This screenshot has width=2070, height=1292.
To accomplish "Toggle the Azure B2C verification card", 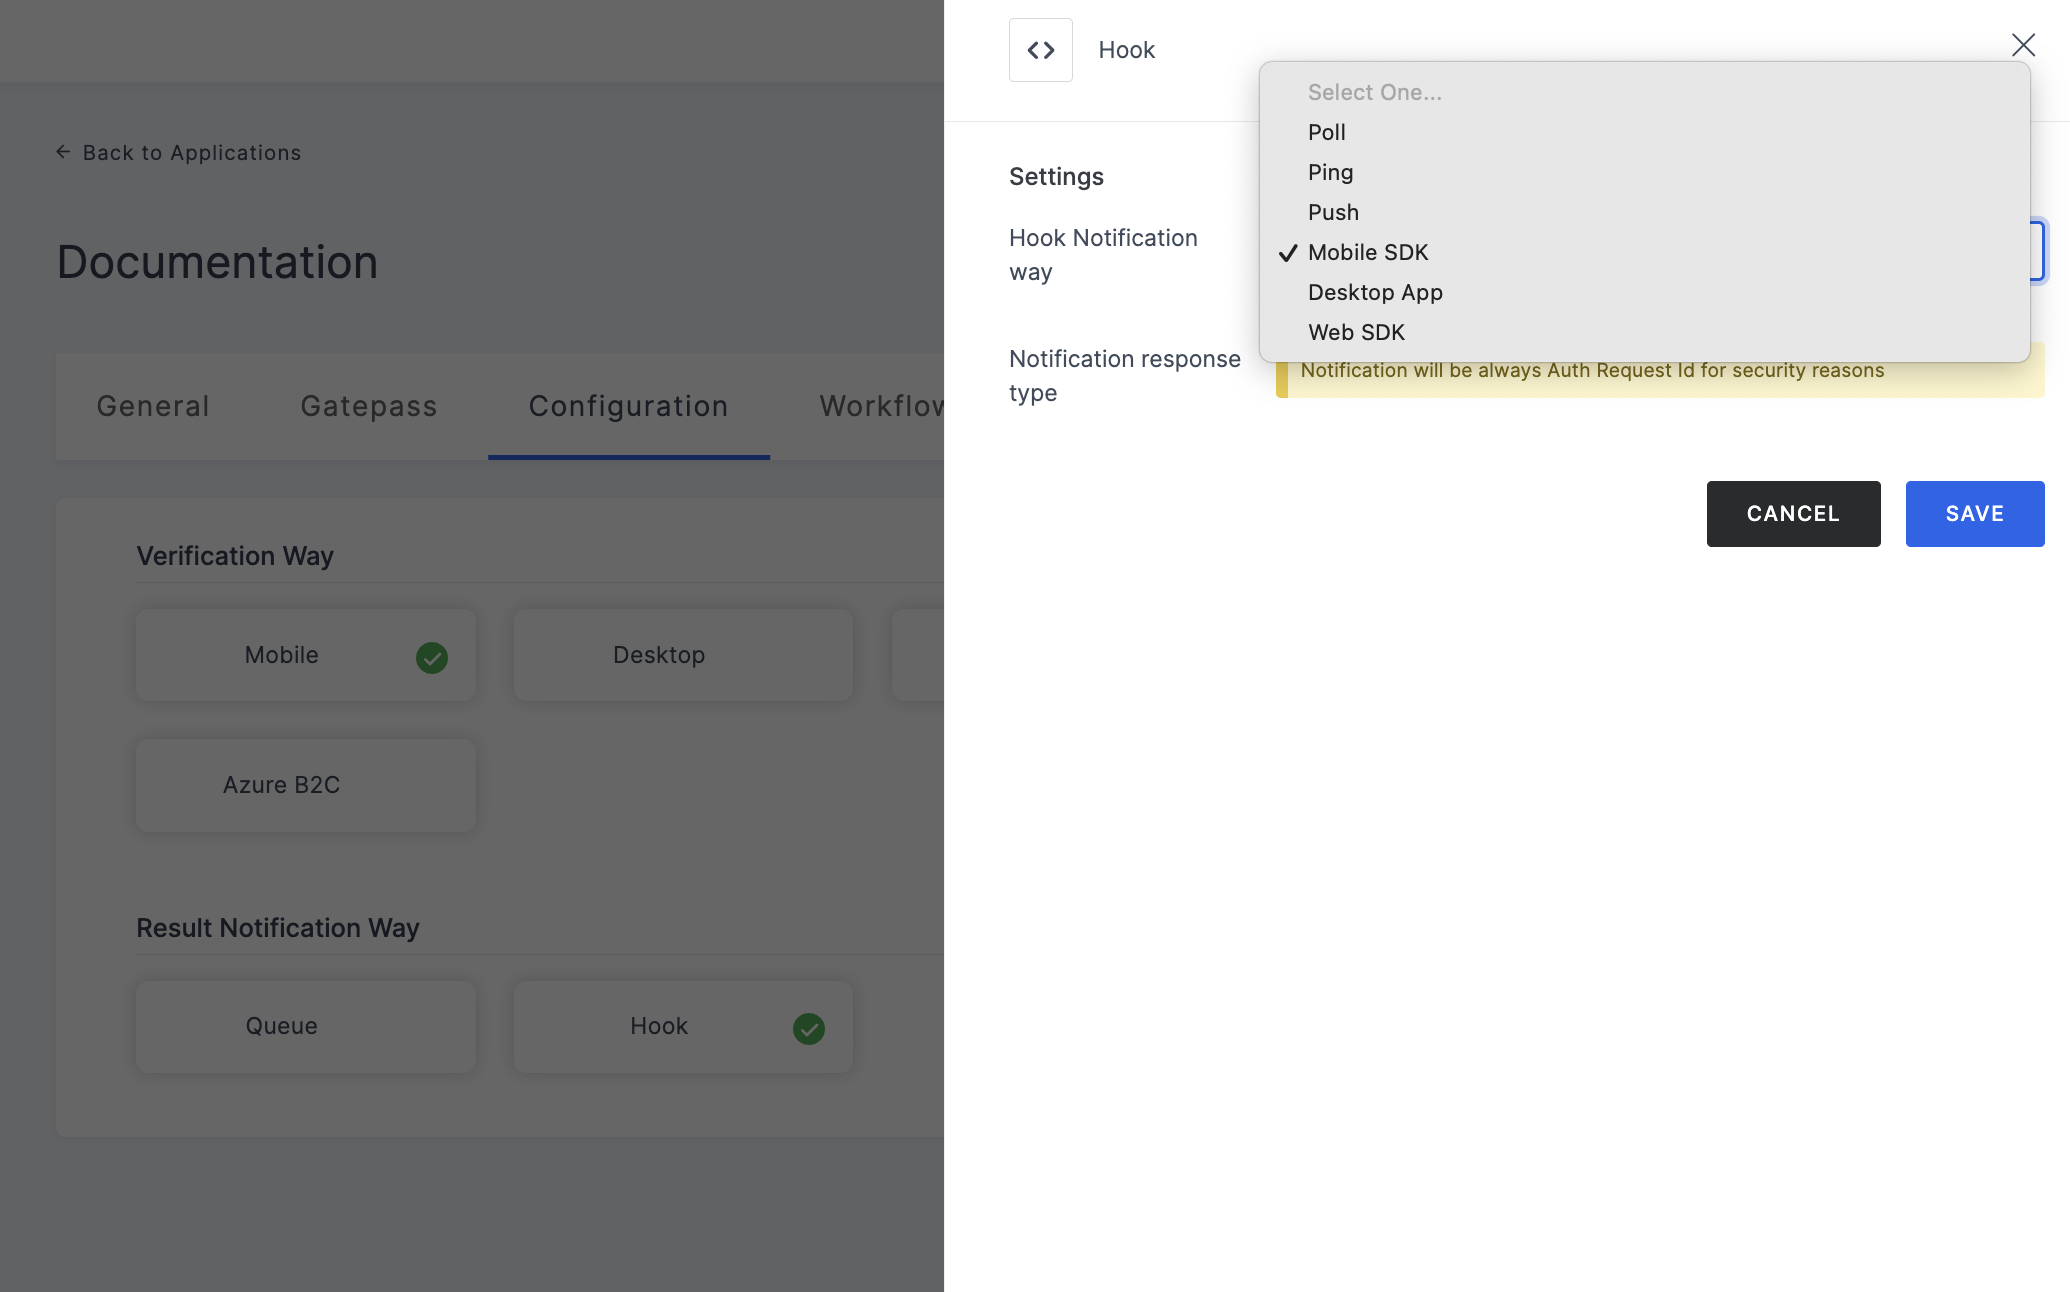I will pyautogui.click(x=306, y=785).
